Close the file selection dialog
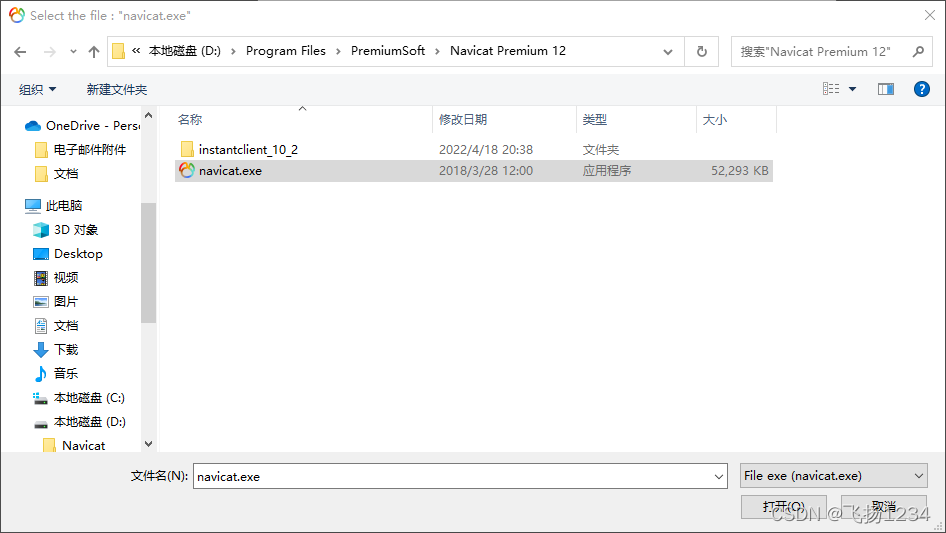946x533 pixels. tap(930, 15)
